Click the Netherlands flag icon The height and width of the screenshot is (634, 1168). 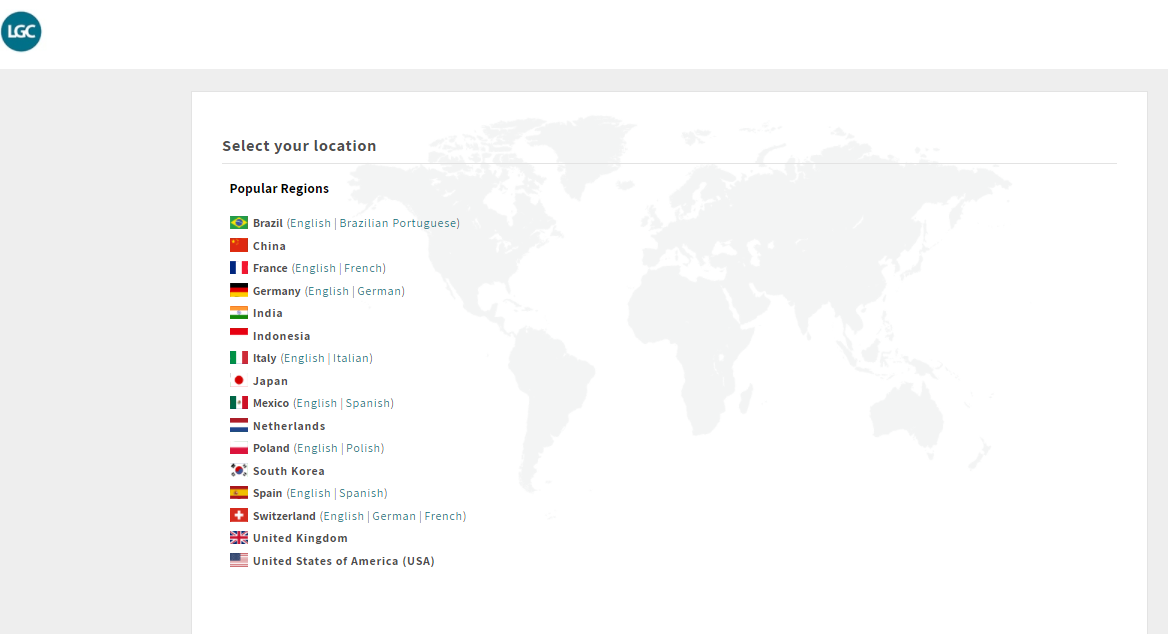(x=238, y=425)
